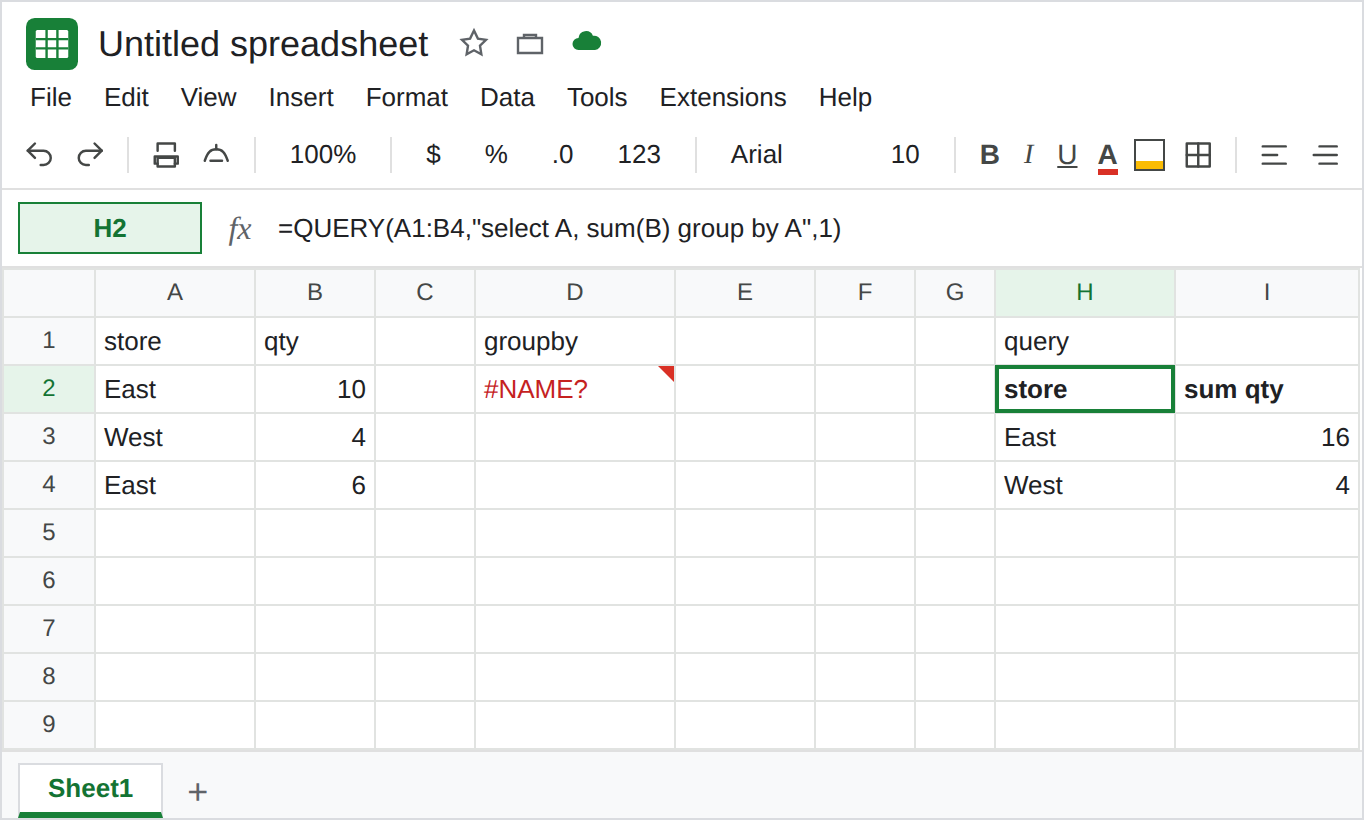
Task: Select row 5 header
Action: (49, 533)
